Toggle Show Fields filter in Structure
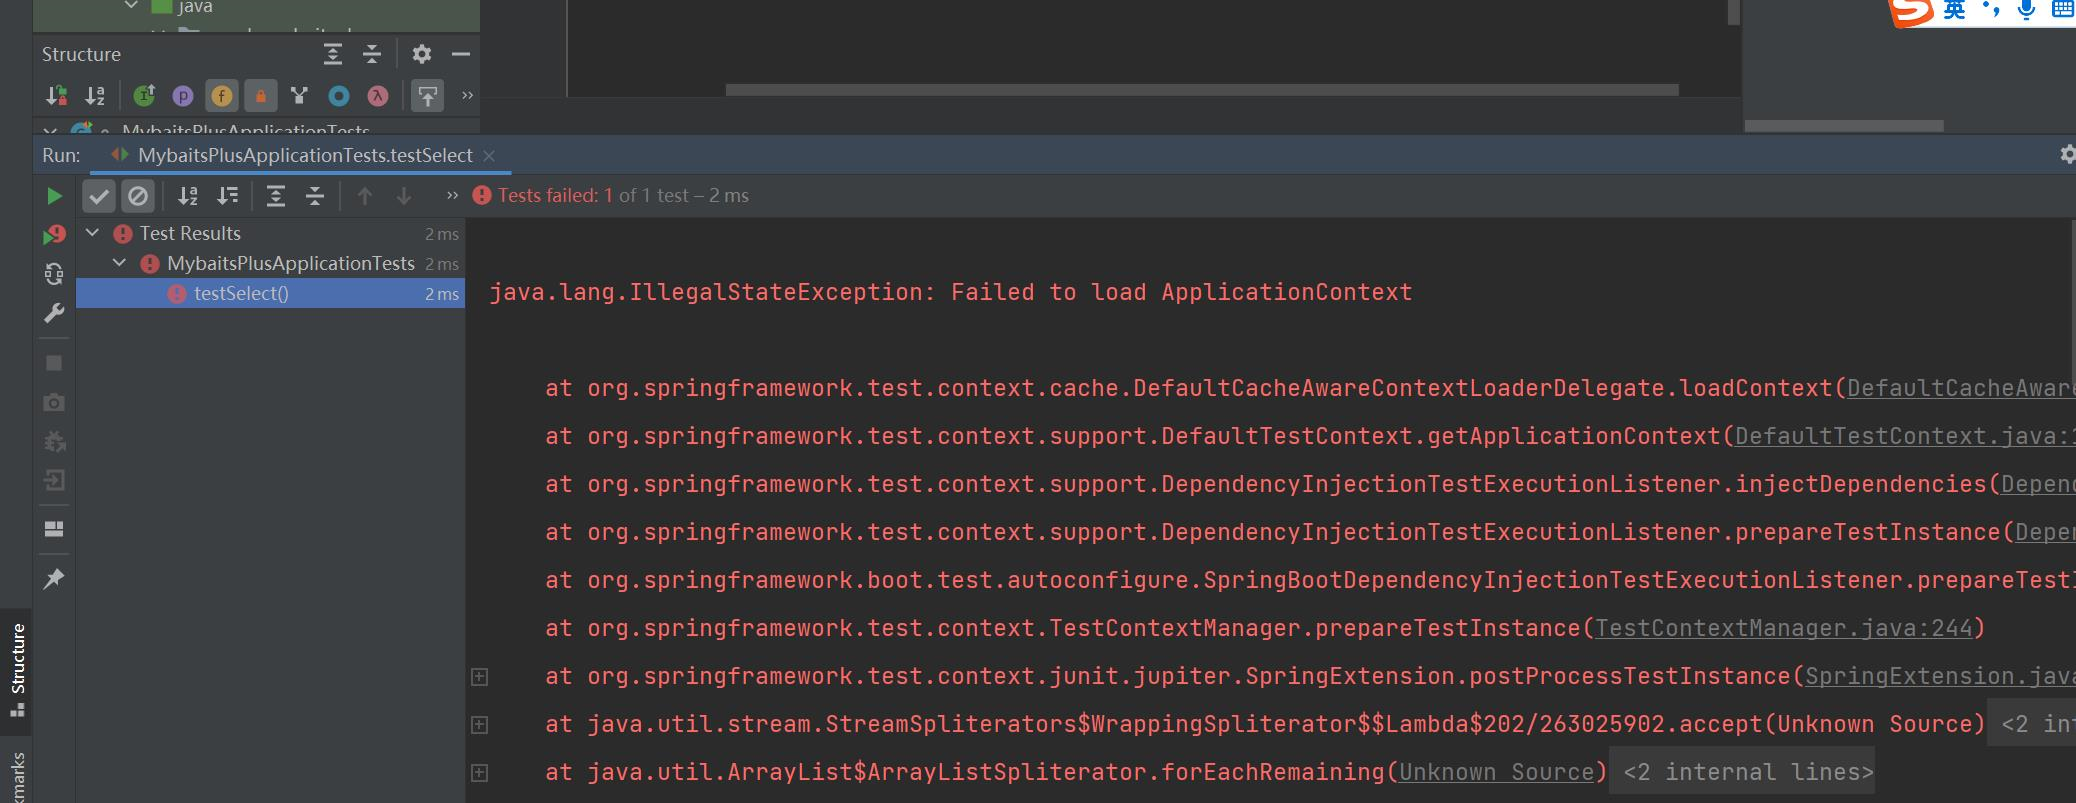 click(x=221, y=96)
